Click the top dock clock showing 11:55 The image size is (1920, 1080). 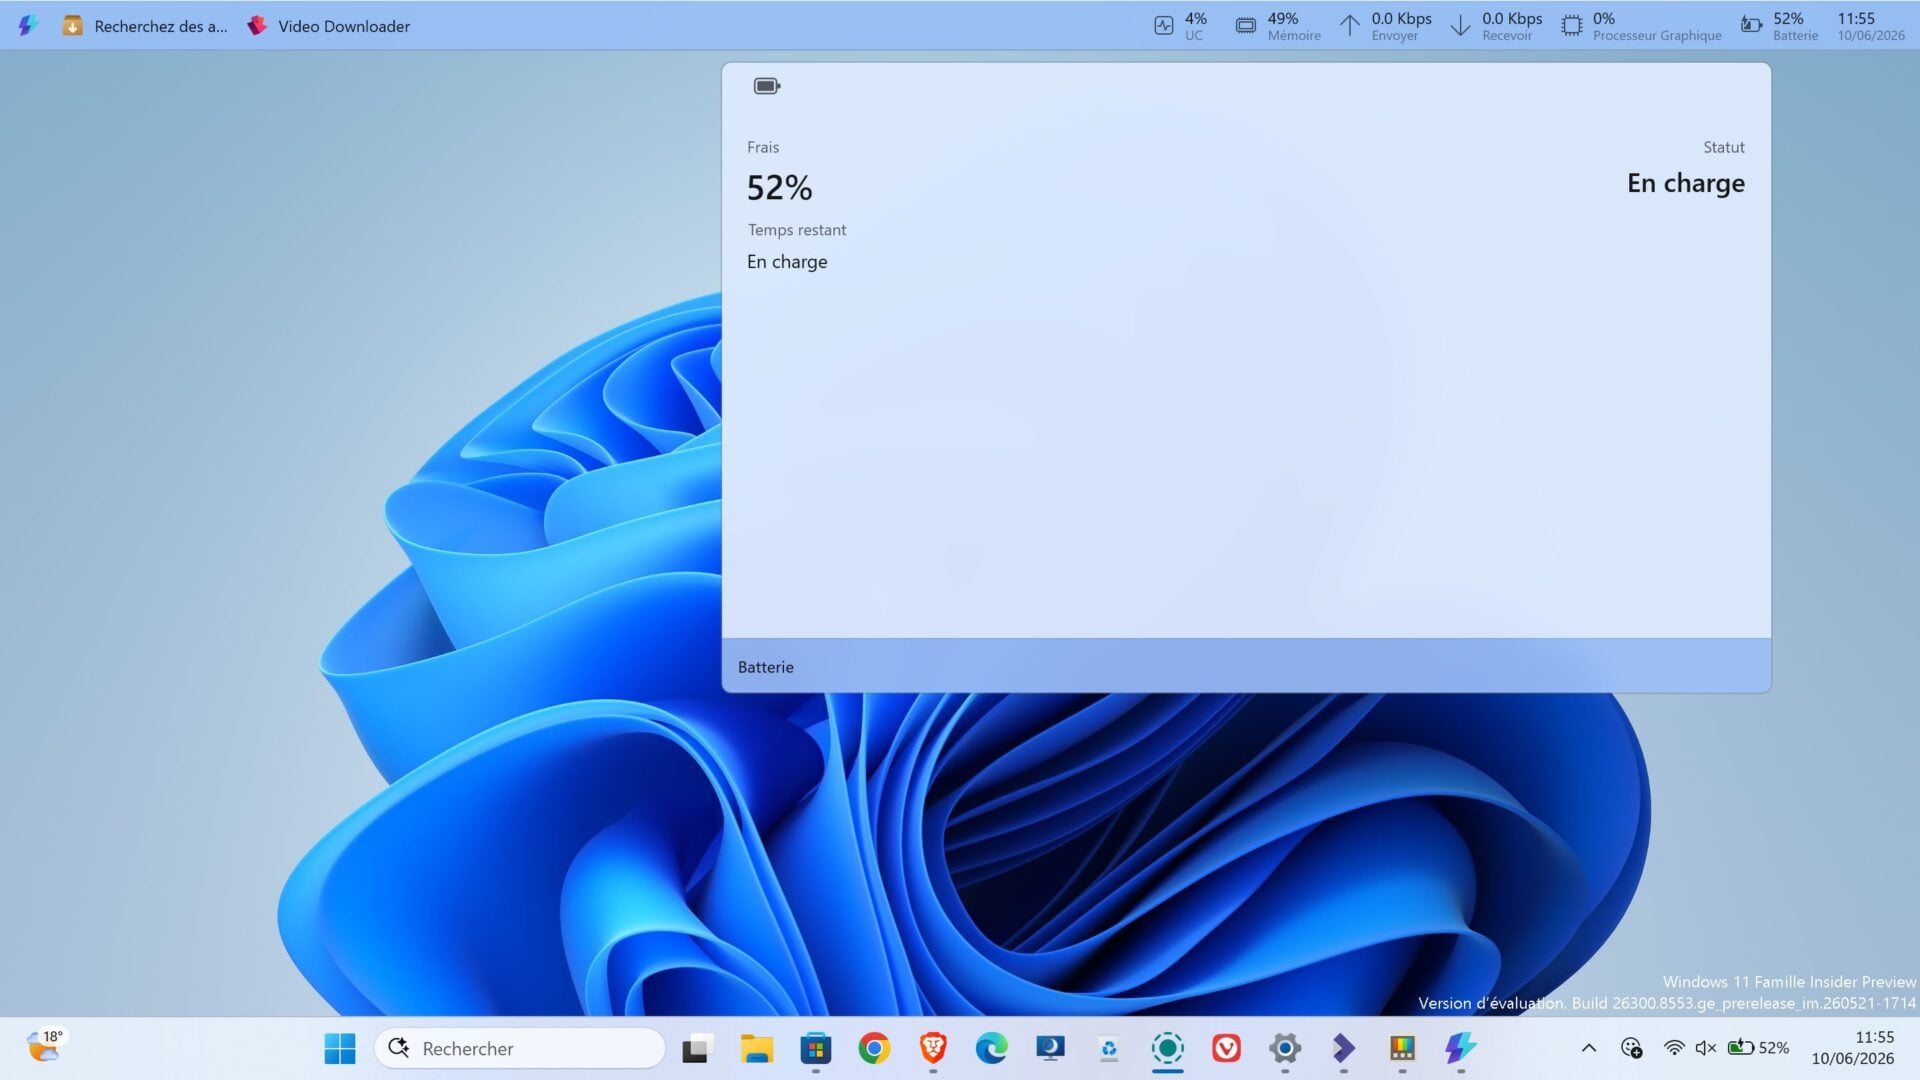point(1871,26)
